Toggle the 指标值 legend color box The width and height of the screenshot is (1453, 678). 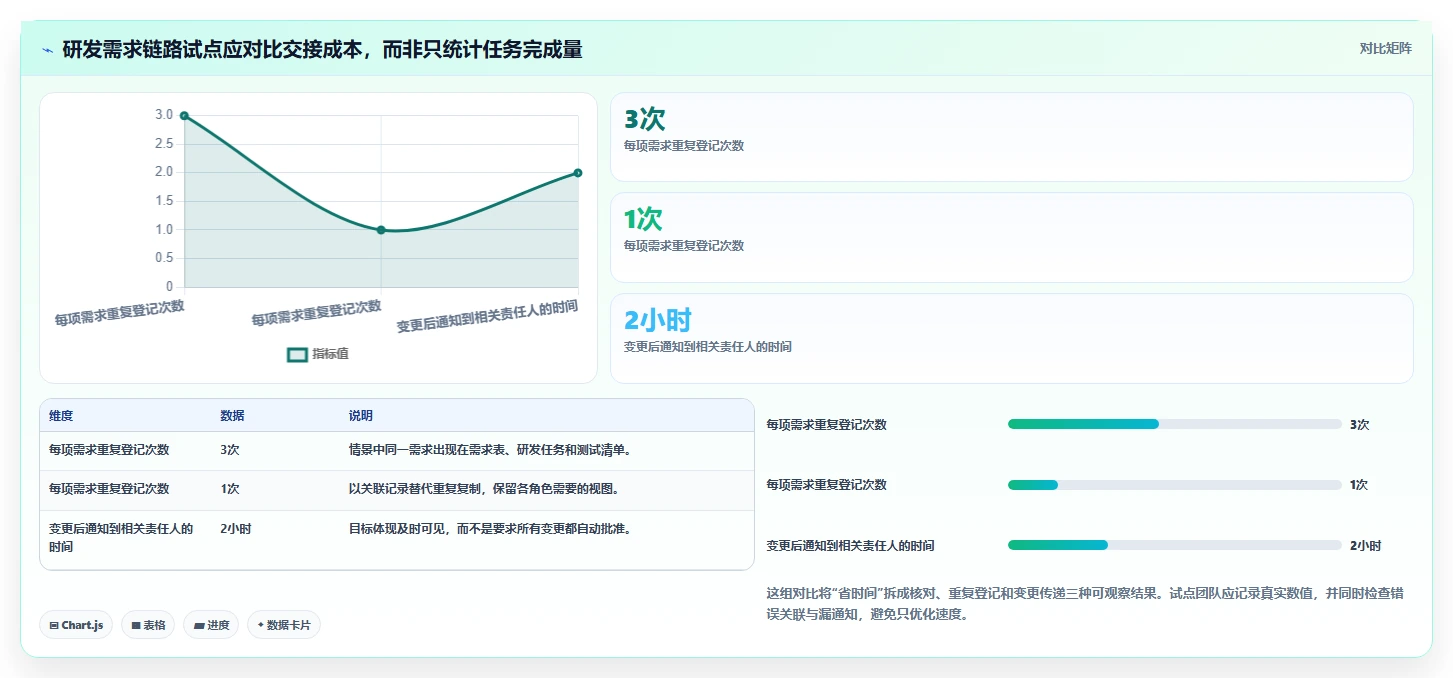click(297, 354)
